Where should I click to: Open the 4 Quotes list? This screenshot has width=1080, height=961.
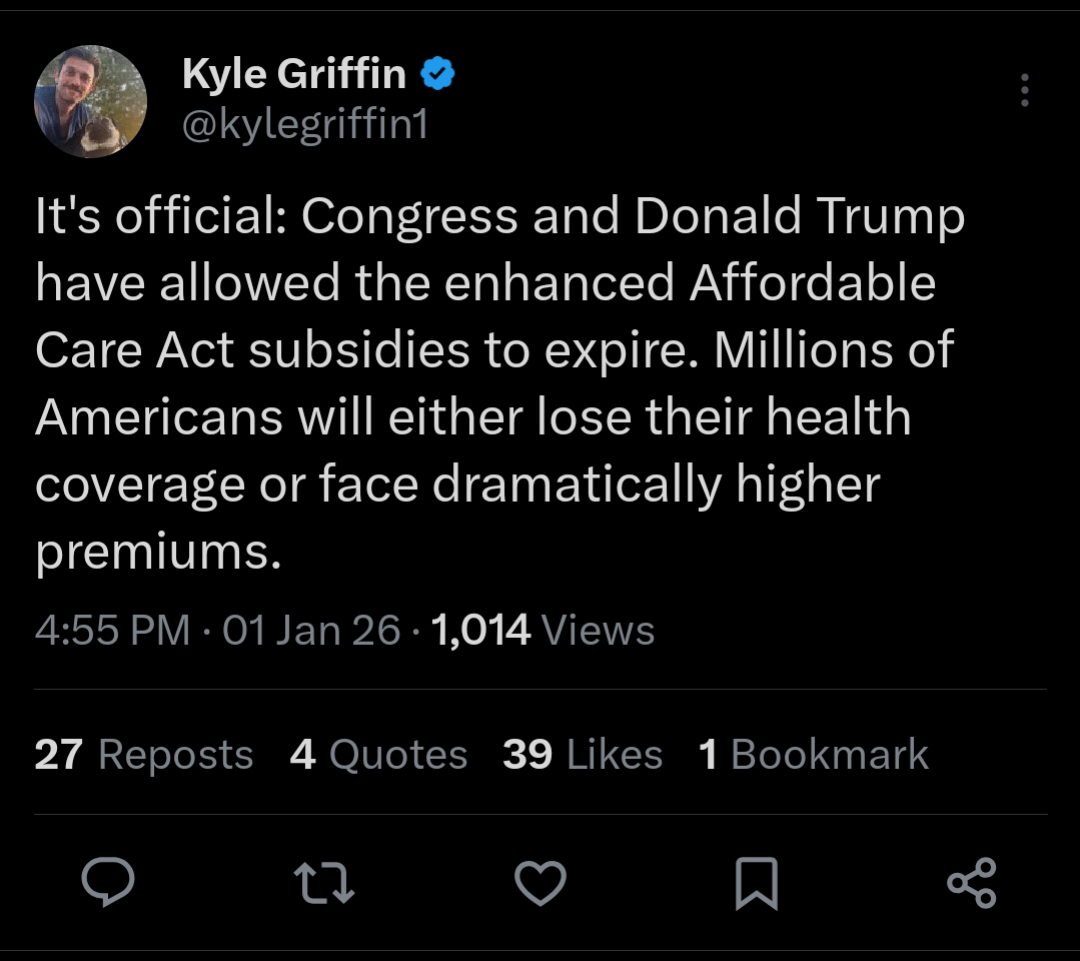(378, 754)
